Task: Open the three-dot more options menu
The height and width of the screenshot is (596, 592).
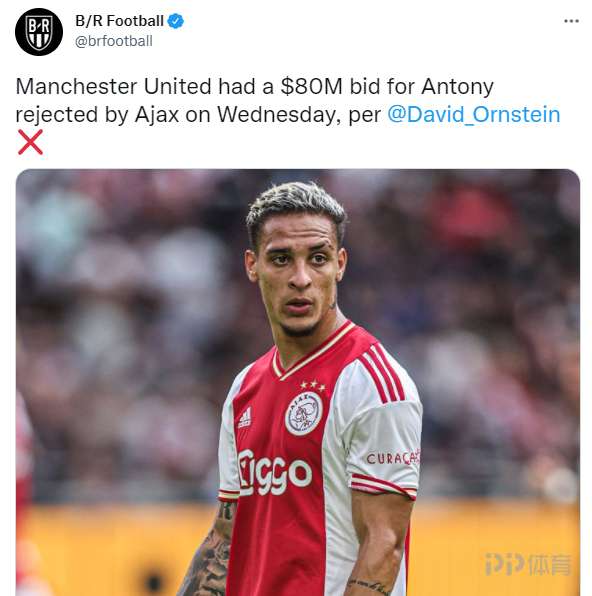Action: [x=571, y=21]
